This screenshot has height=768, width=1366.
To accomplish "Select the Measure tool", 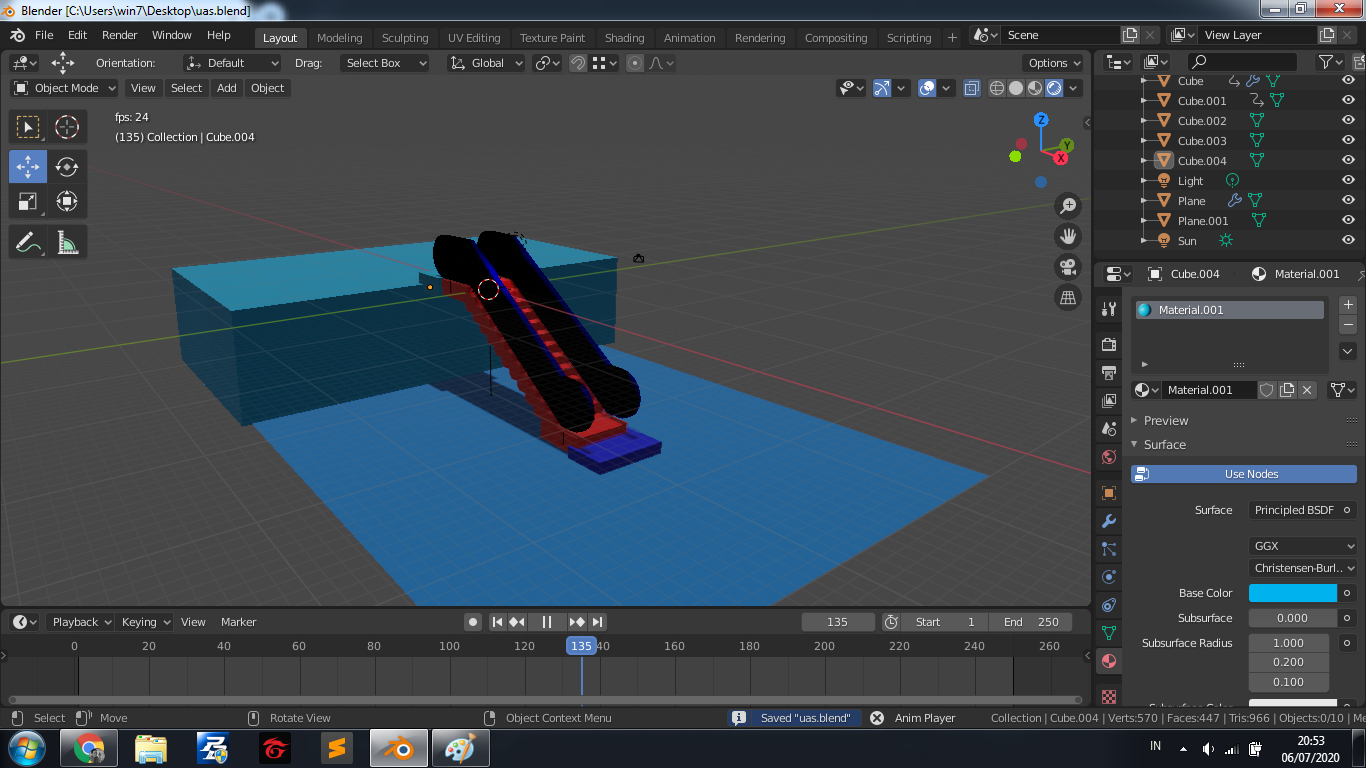I will (67, 241).
